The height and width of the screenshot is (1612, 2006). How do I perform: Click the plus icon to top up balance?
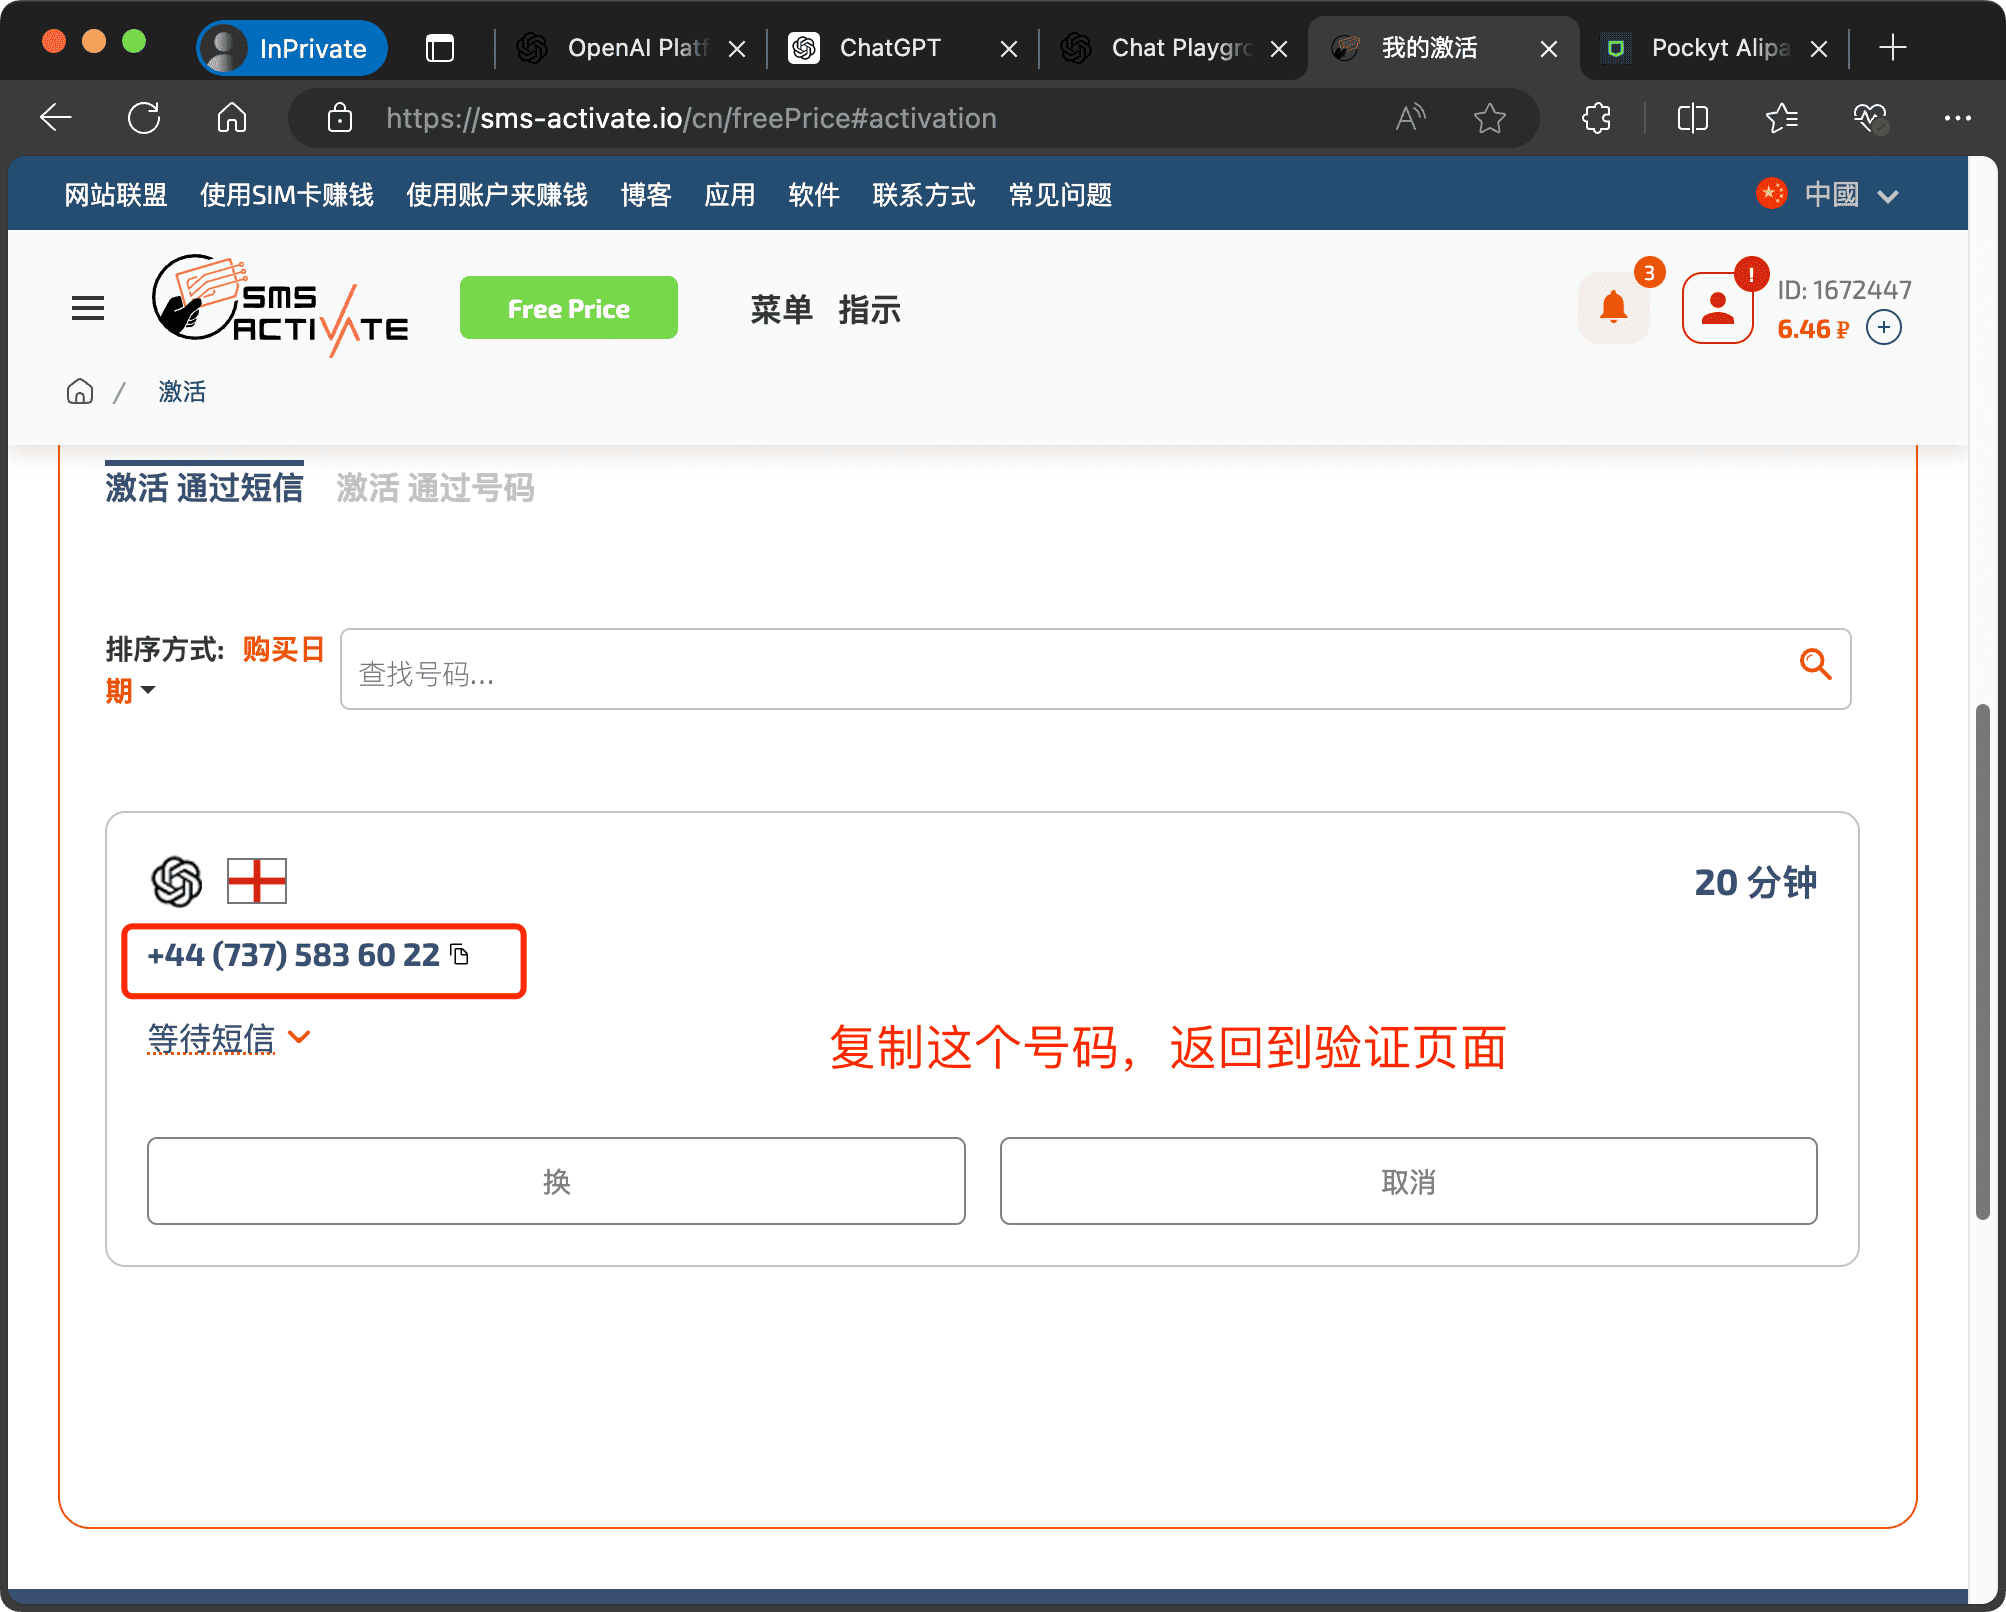[1883, 328]
